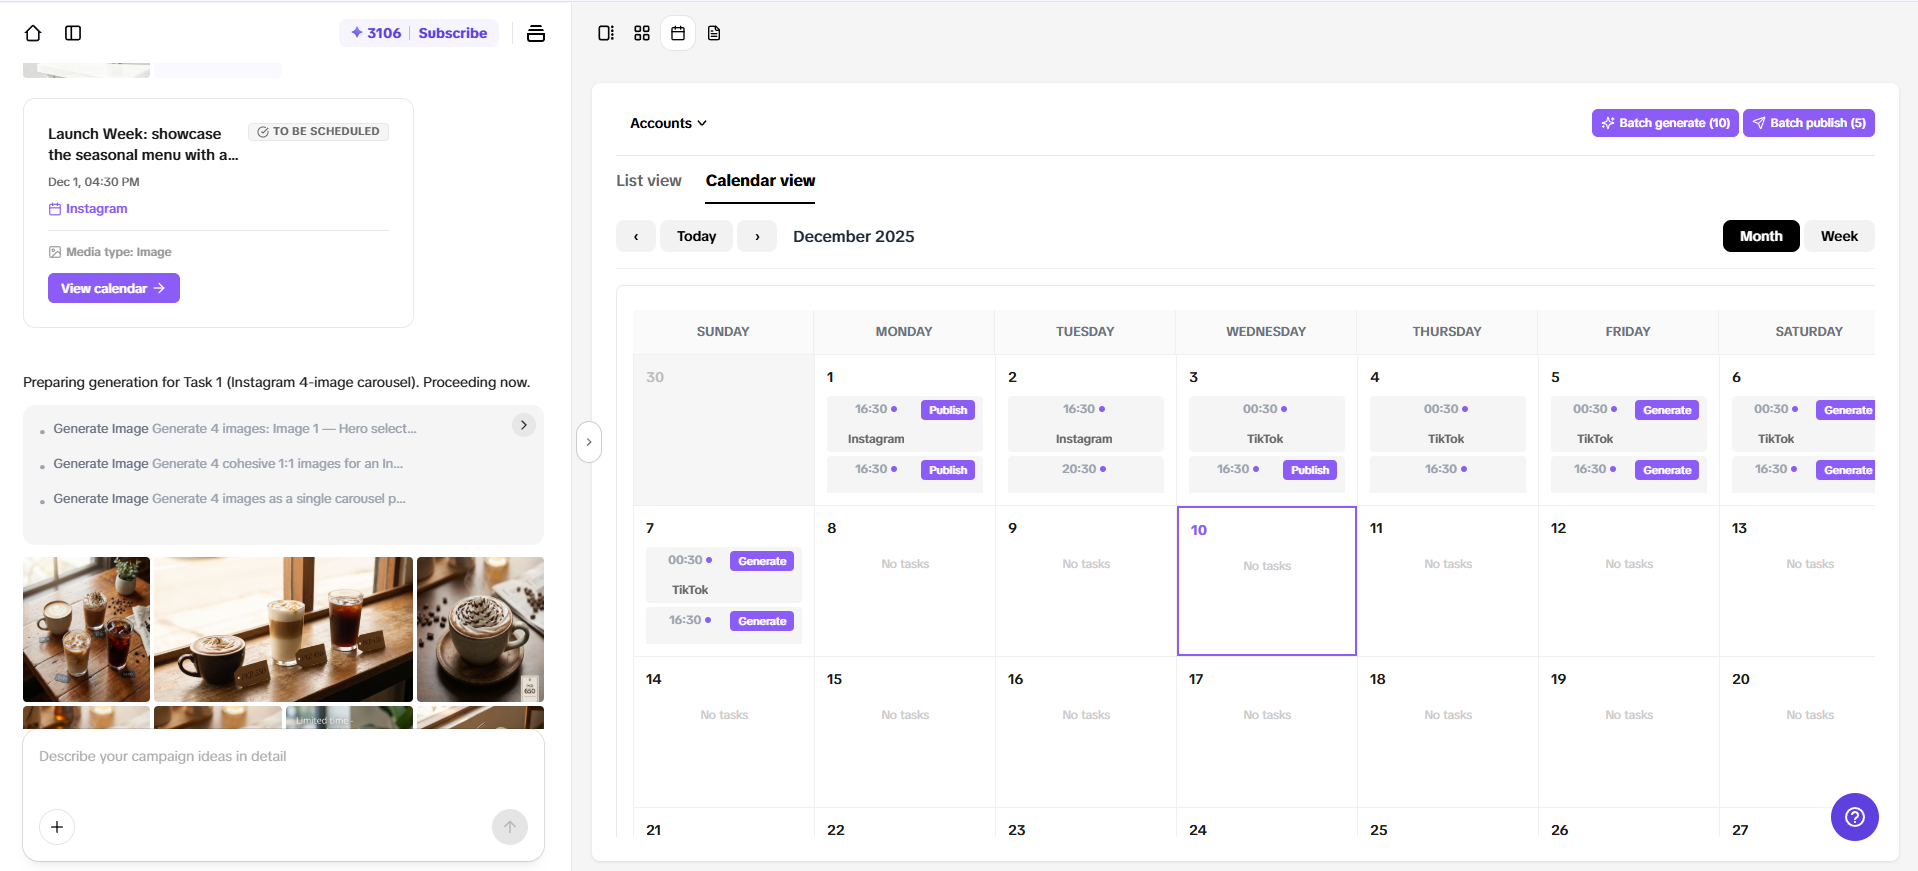Open "Generate 4 images as a single carousel" row

229,499
